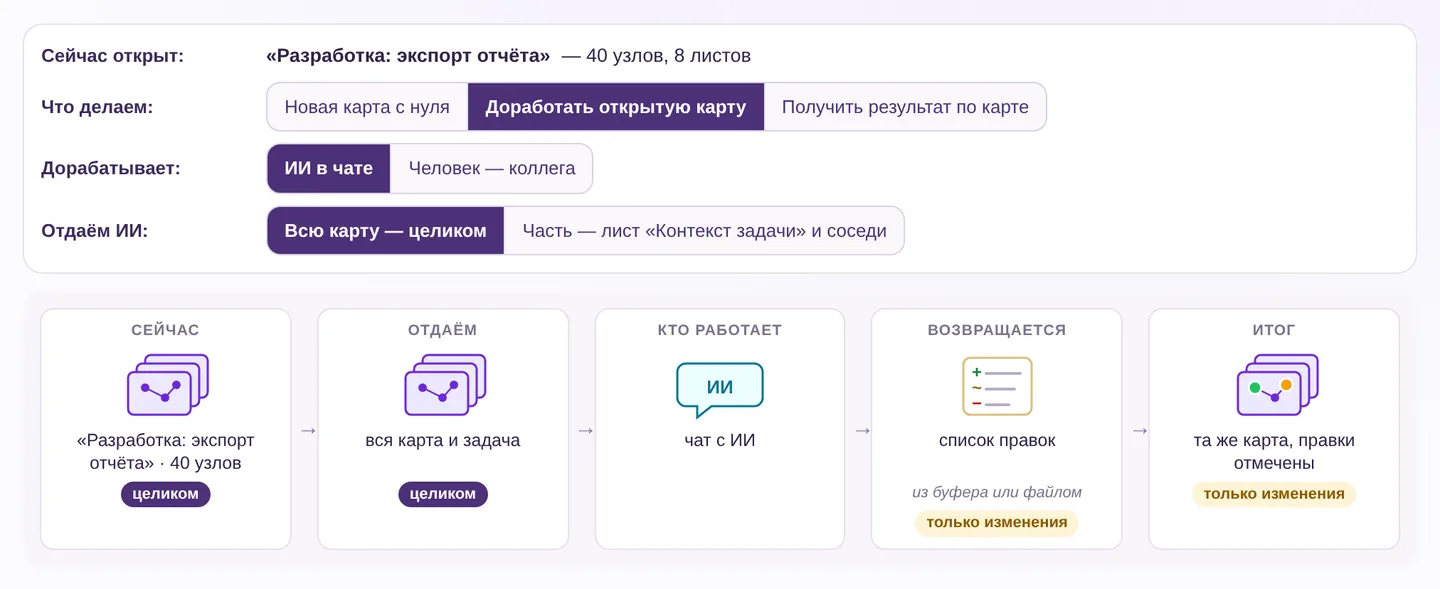This screenshot has height=589, width=1440.
Task: Click the ВОЗВРАЩАЕТСЯ card heading
Action: tap(997, 330)
